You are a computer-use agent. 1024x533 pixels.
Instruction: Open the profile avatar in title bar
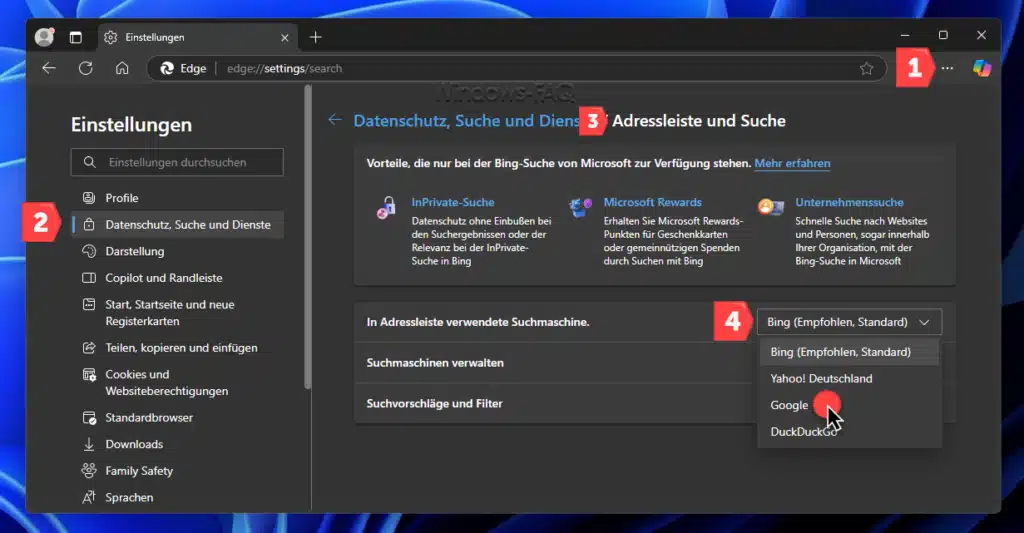44,37
